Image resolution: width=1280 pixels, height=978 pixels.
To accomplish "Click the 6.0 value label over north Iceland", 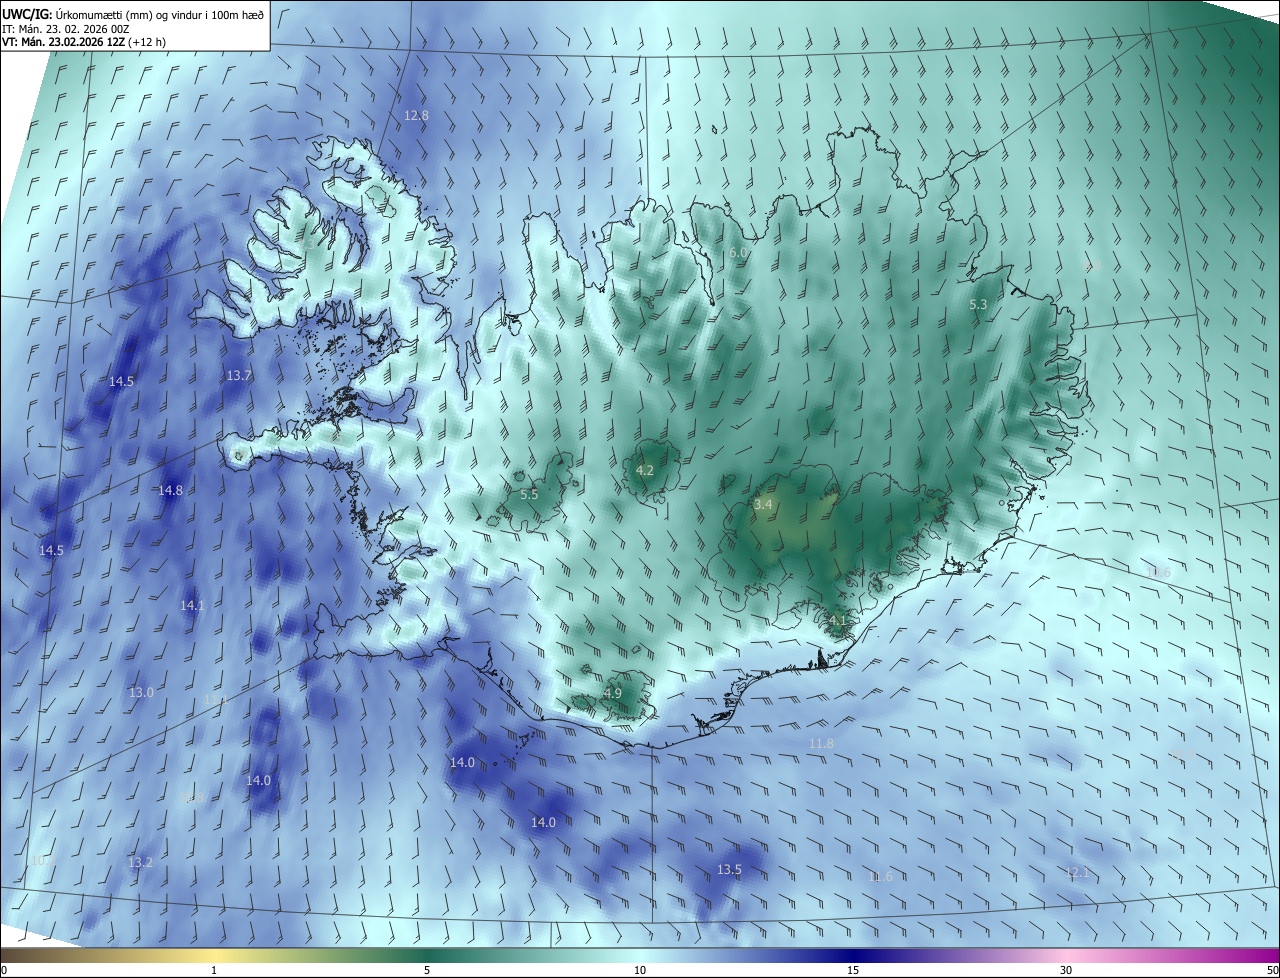I will 738,253.
